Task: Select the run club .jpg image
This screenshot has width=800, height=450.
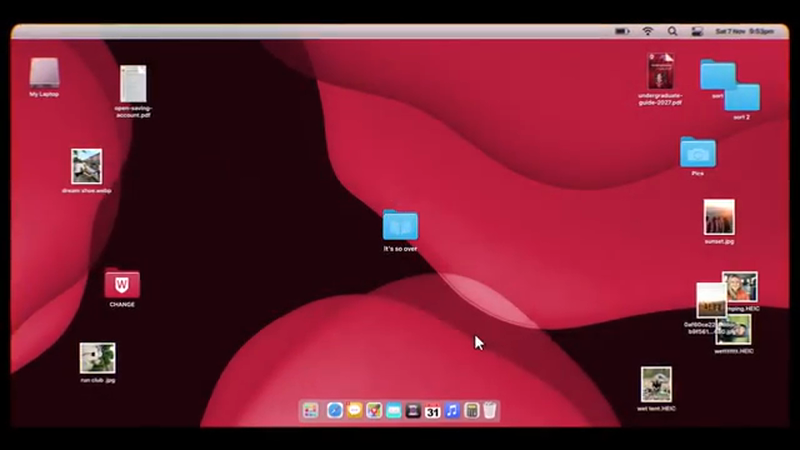Action: (x=97, y=358)
